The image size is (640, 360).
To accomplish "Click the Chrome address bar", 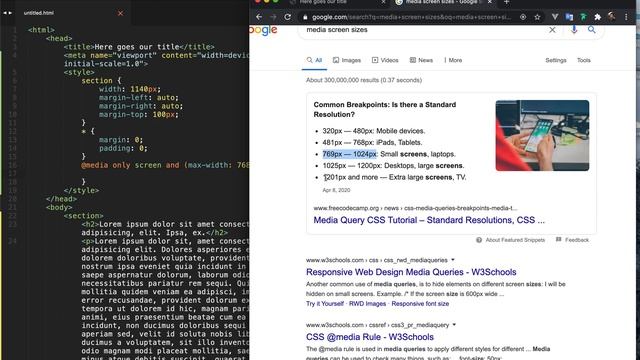I will point(411,17).
